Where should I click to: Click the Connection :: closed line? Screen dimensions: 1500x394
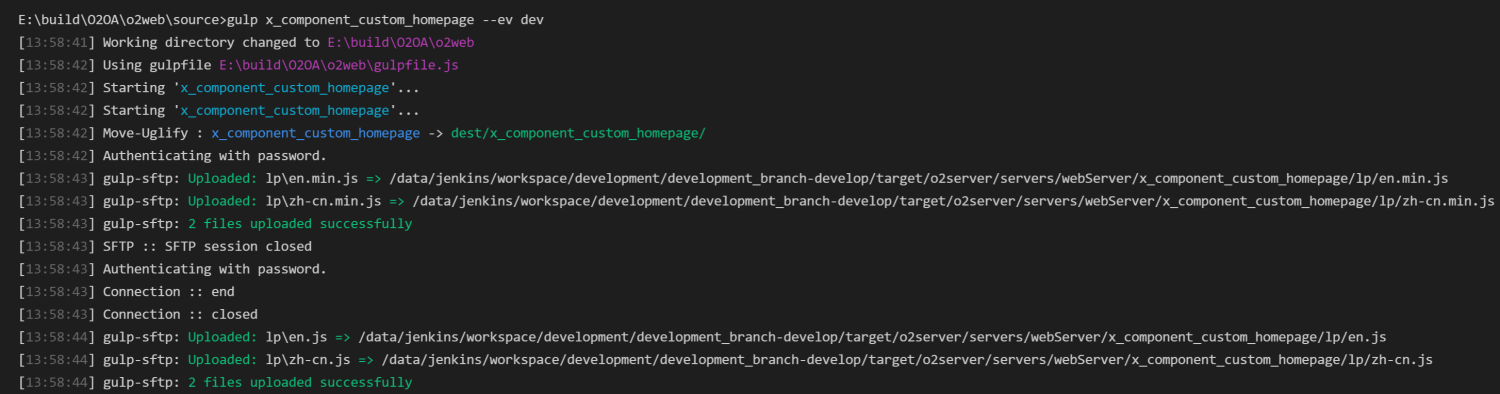click(180, 315)
